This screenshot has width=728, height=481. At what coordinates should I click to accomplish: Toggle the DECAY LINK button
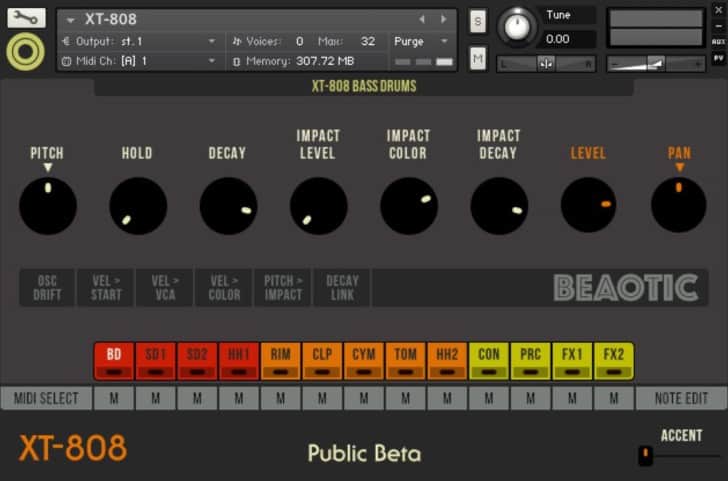pyautogui.click(x=342, y=288)
